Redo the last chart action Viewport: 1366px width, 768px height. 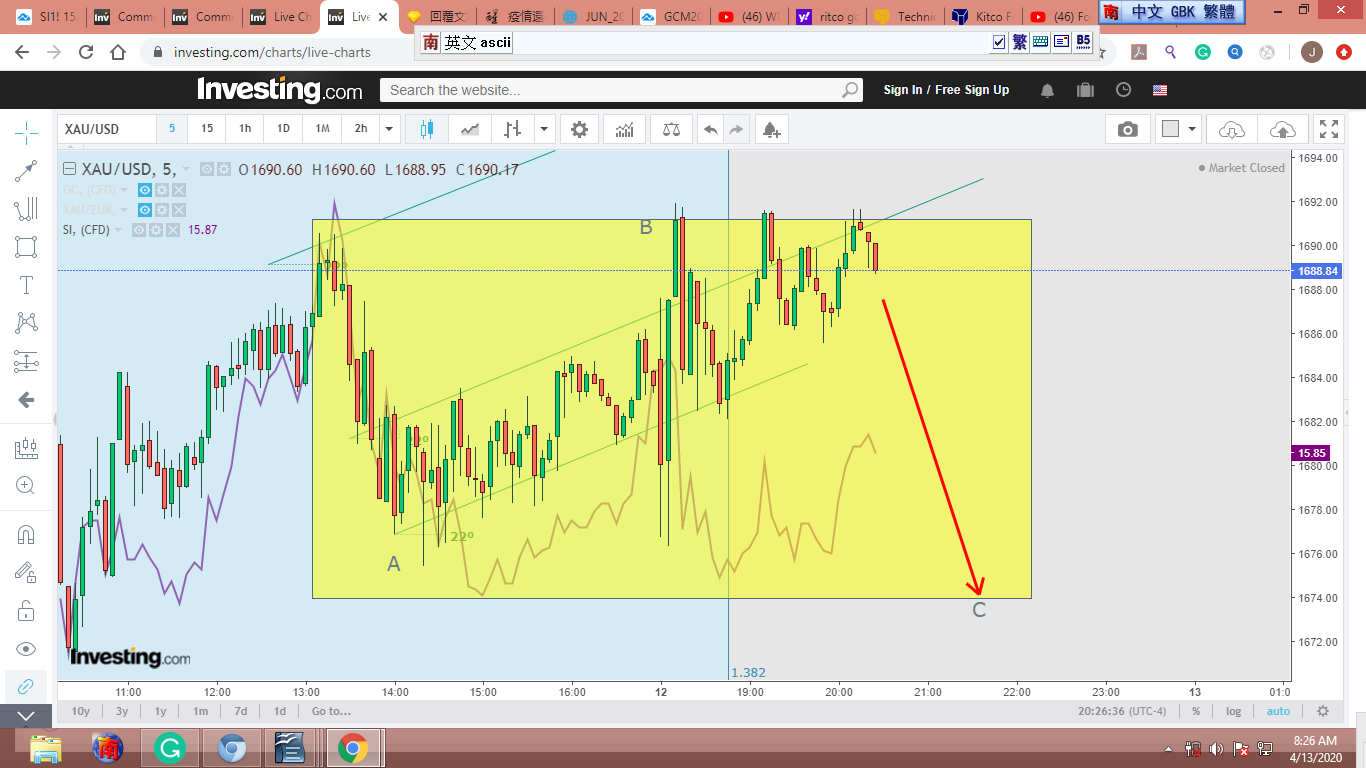pyautogui.click(x=737, y=129)
